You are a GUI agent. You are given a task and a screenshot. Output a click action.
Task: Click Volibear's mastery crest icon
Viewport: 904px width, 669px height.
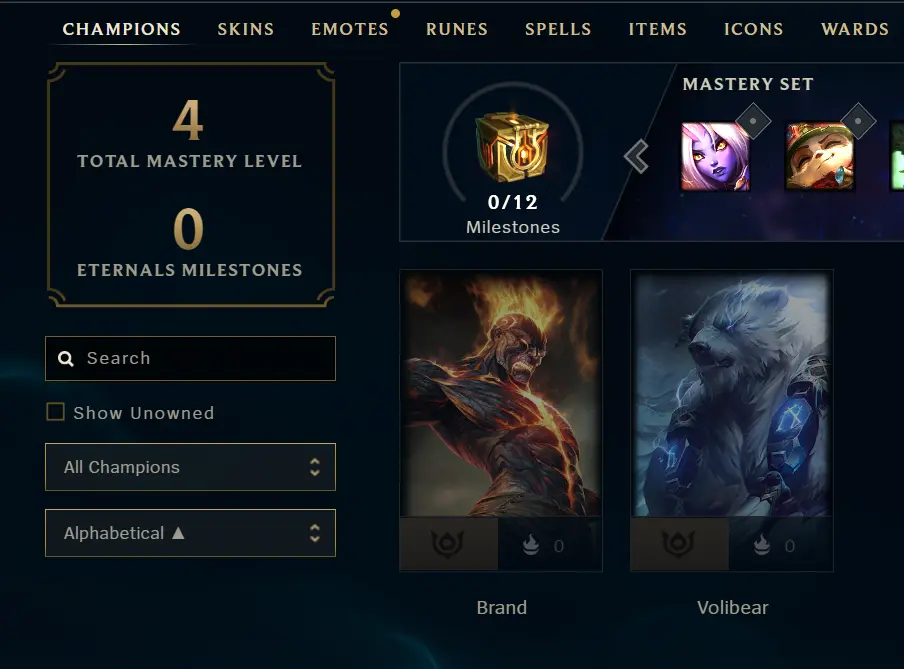point(679,544)
